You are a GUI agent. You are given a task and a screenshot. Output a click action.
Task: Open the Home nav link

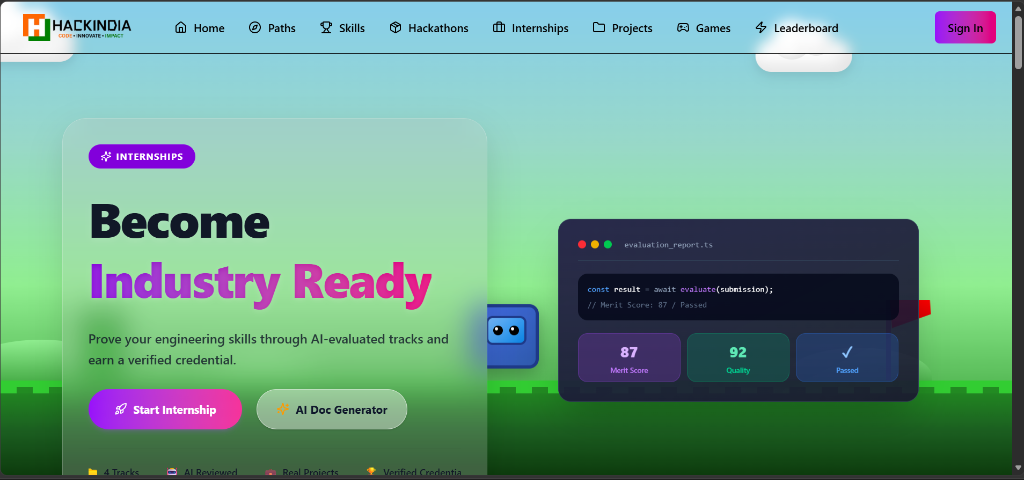(x=199, y=28)
